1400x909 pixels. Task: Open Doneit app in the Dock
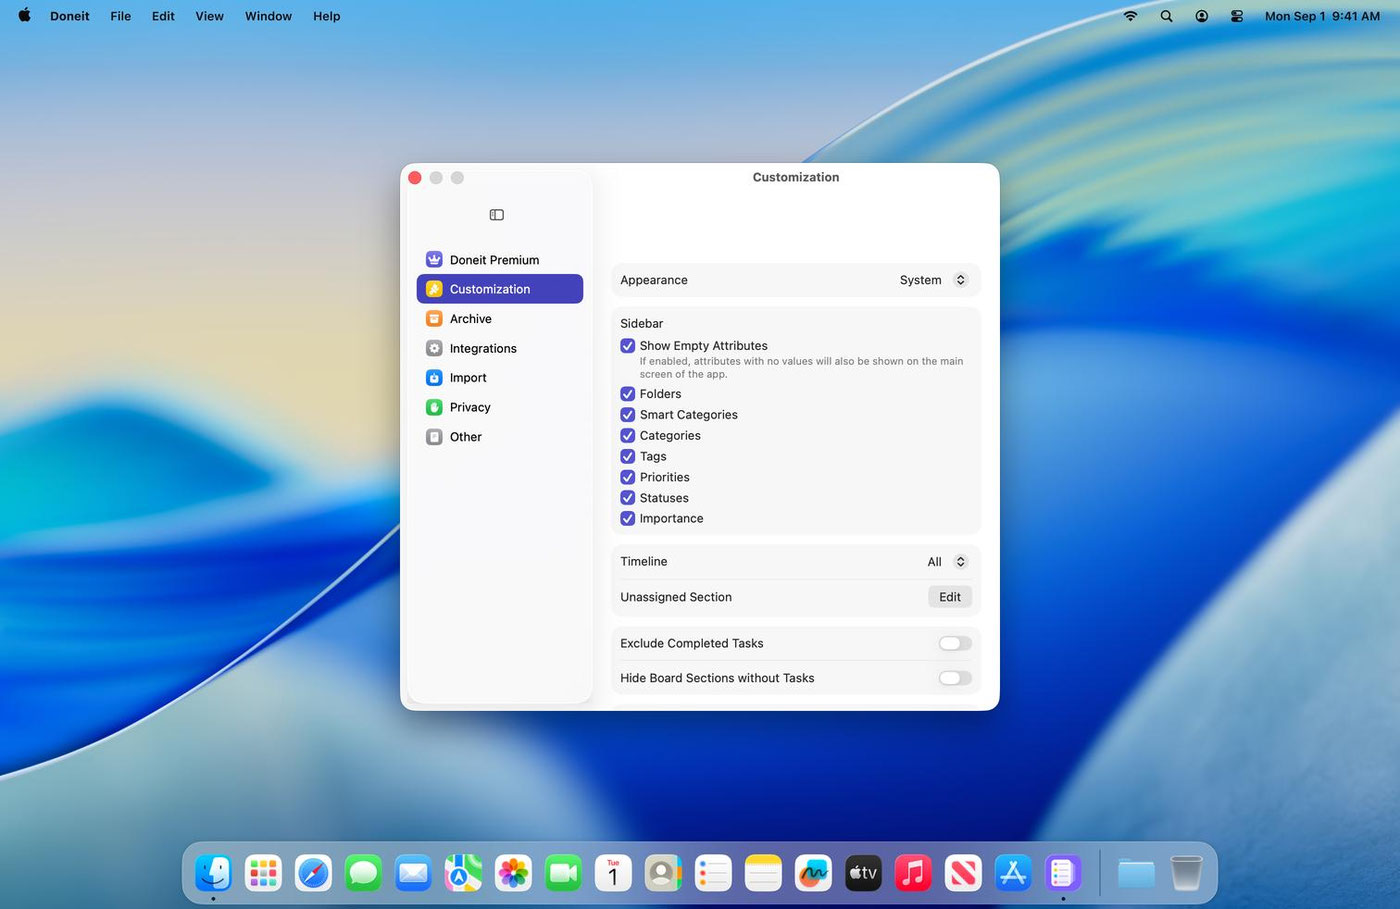point(1062,873)
